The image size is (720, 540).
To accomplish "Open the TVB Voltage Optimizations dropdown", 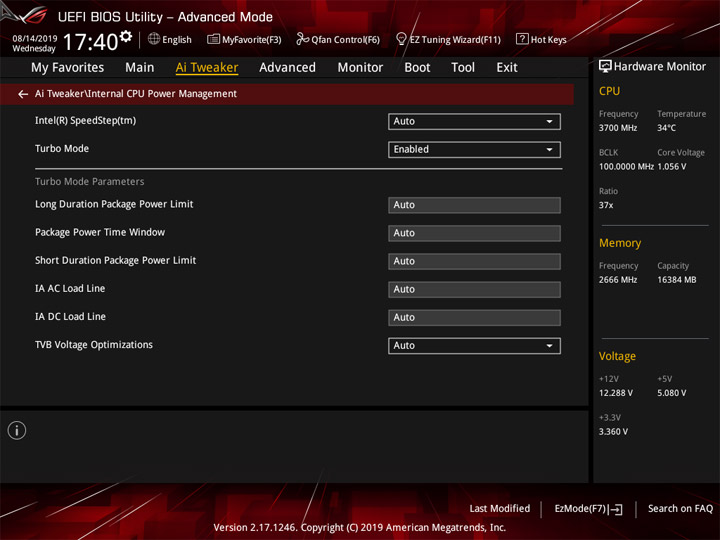I will pyautogui.click(x=474, y=346).
